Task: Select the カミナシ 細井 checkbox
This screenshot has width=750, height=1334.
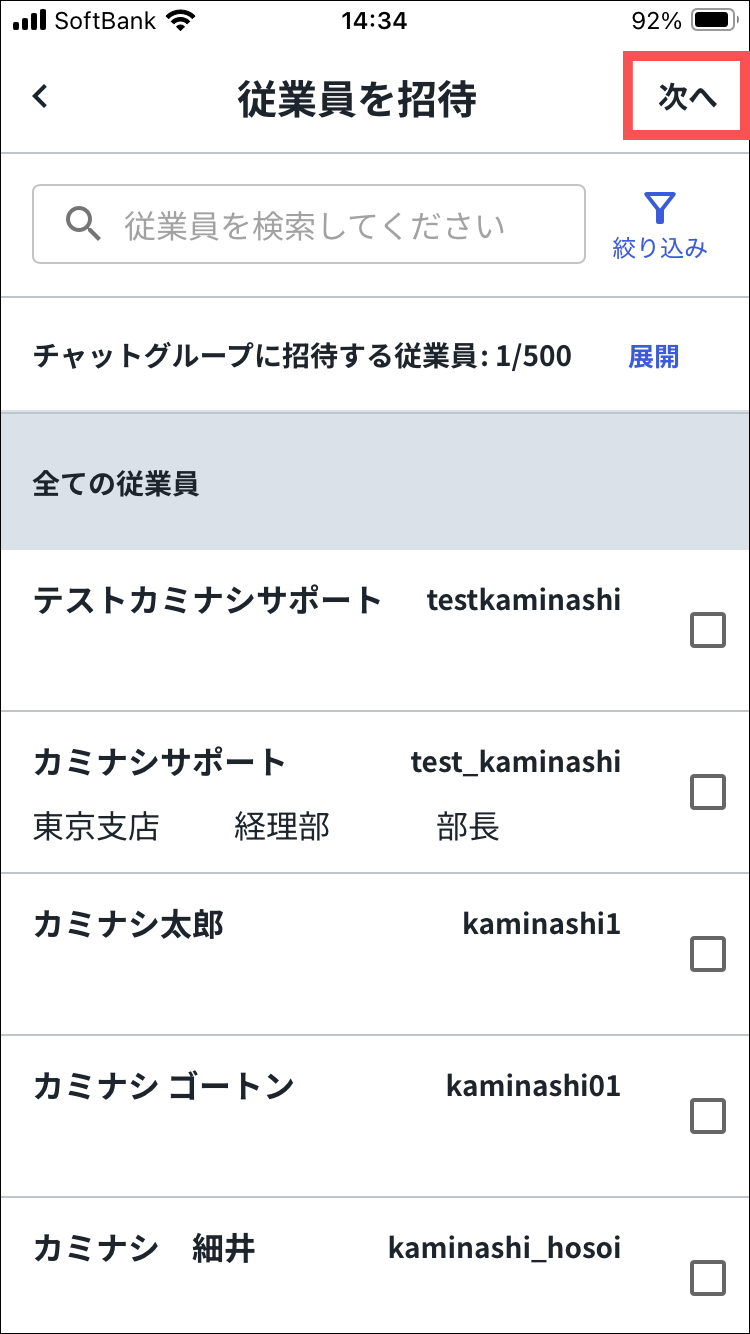Action: tap(708, 1278)
